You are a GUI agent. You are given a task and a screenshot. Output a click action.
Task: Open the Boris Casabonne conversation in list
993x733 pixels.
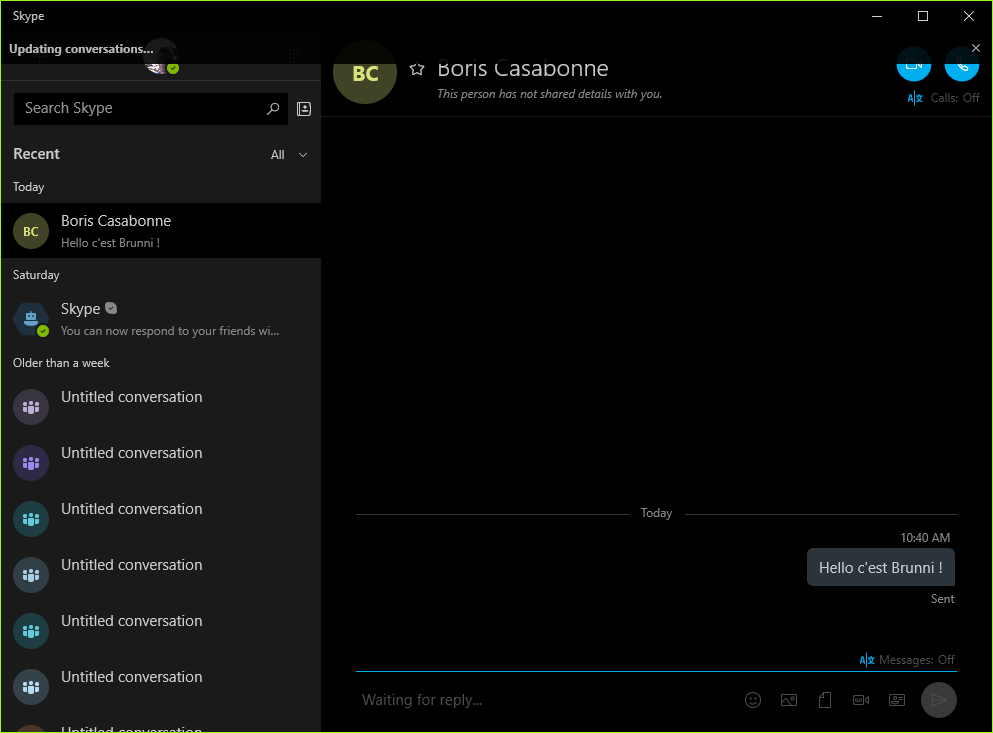pyautogui.click(x=160, y=231)
